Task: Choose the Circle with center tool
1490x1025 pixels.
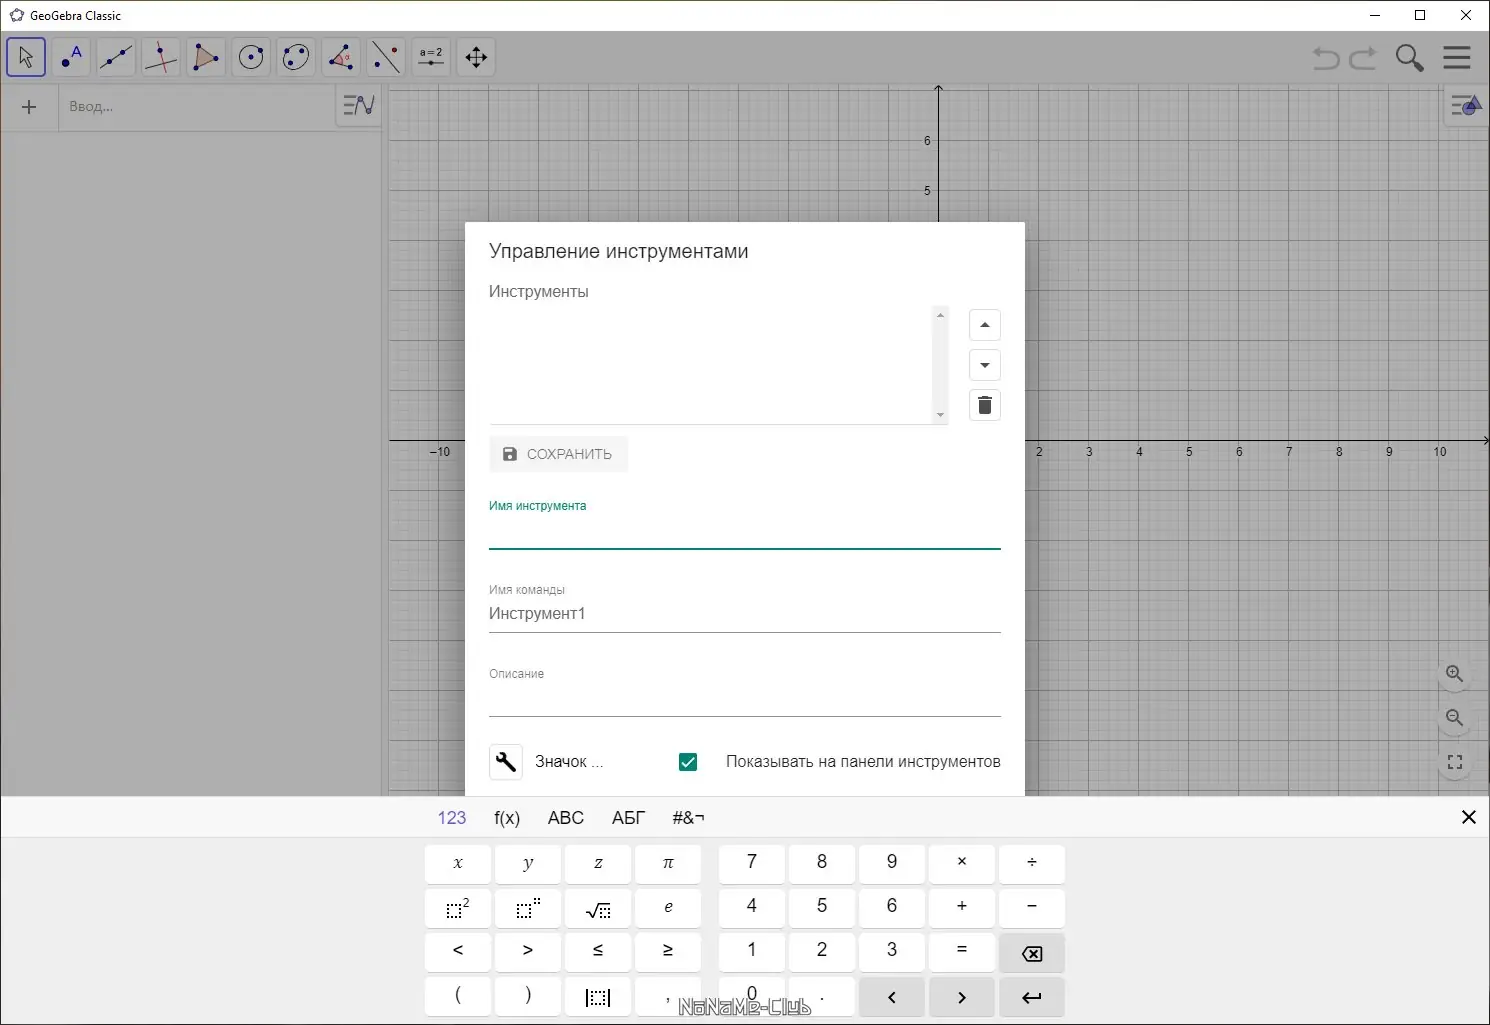Action: [251, 57]
